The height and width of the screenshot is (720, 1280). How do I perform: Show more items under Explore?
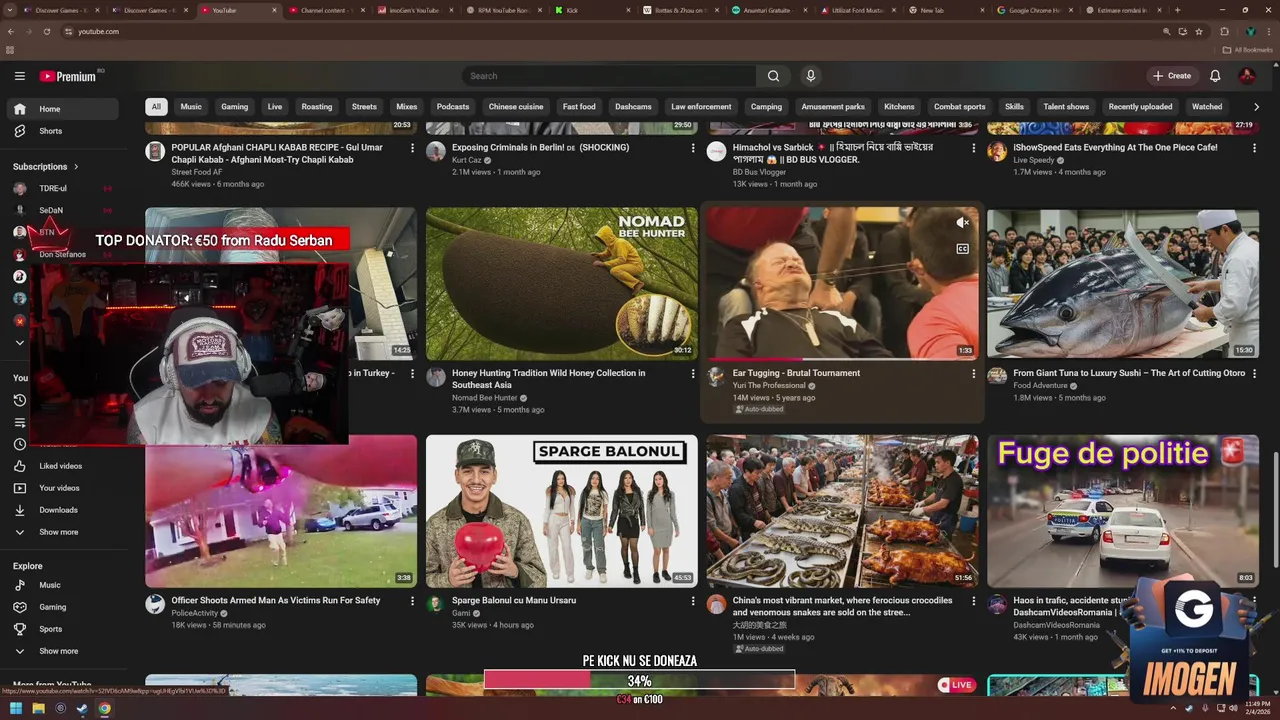(x=60, y=651)
